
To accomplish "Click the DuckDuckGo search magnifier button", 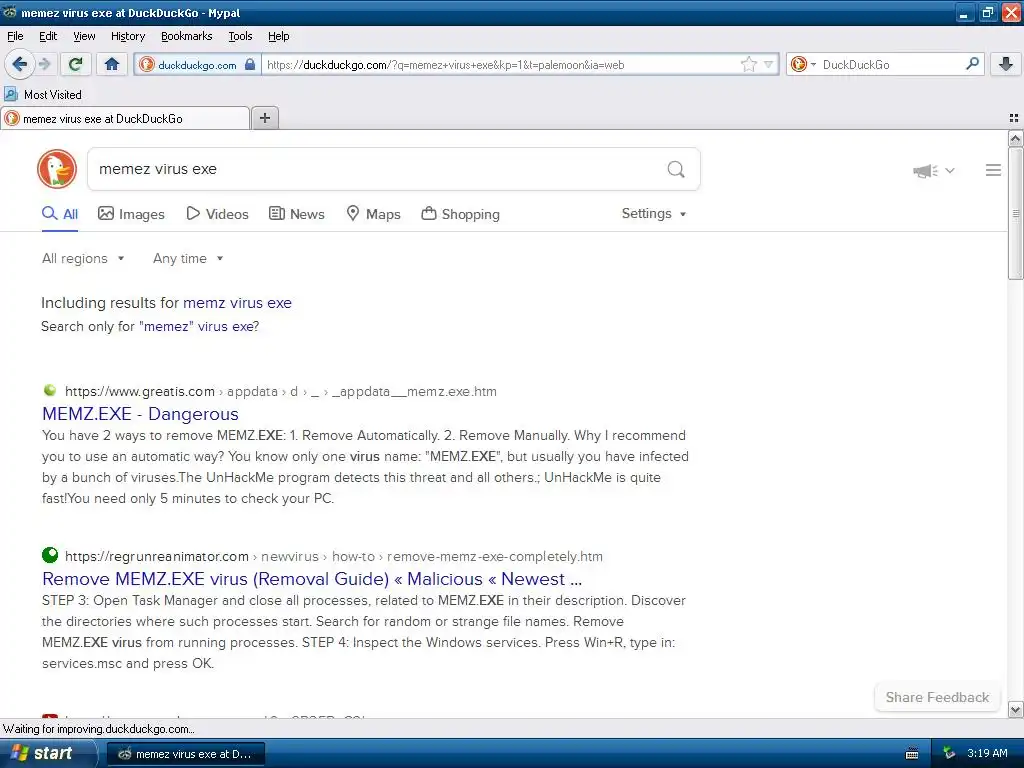I will point(676,170).
